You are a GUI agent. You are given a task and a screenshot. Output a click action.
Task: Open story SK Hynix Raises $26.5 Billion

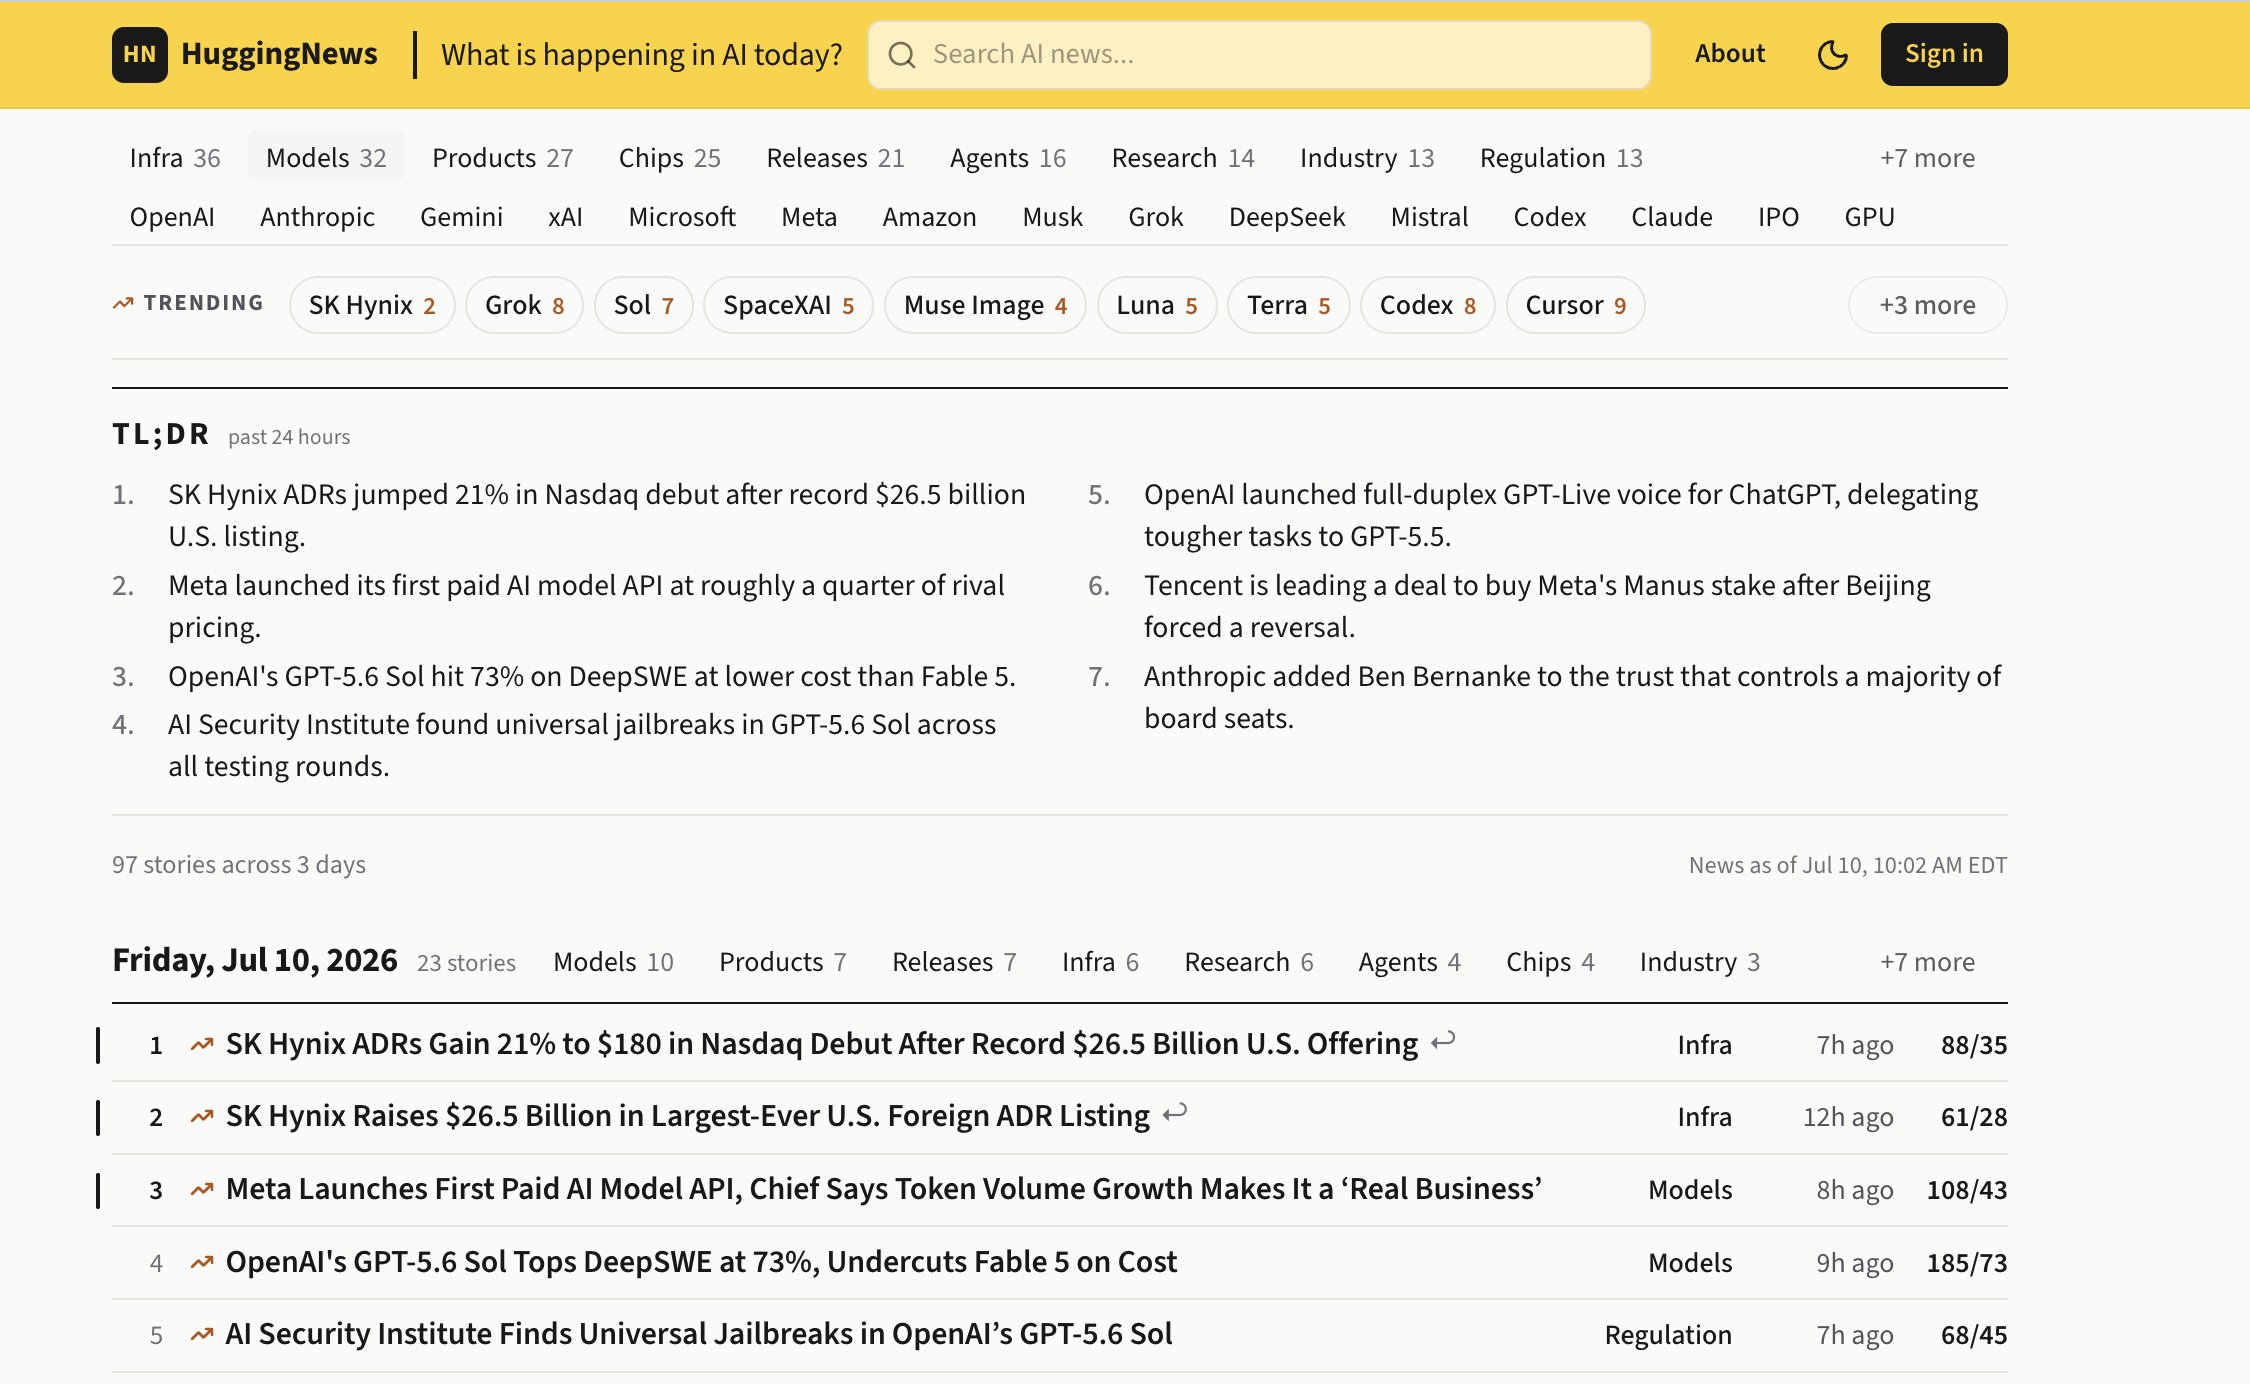pyautogui.click(x=687, y=1116)
